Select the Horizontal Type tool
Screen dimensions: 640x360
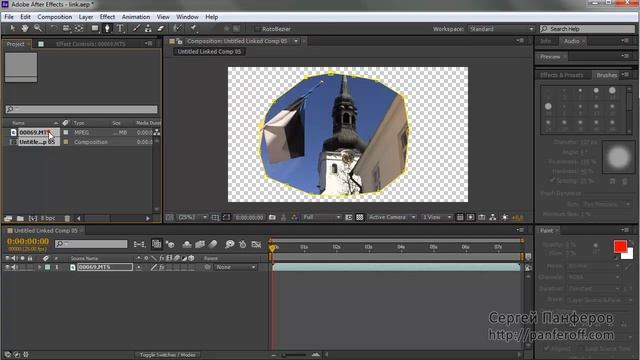(120, 28)
